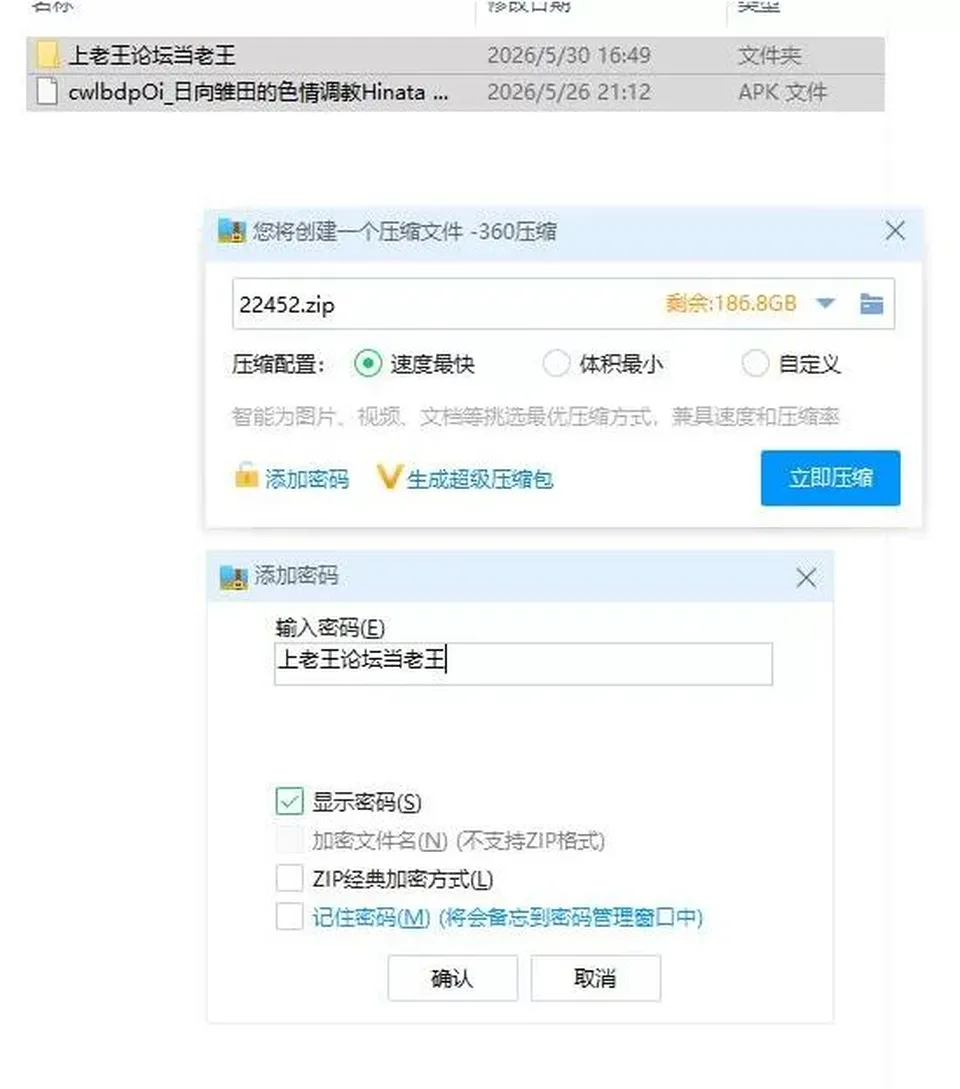The image size is (960, 1089).
Task: Click into the 输入密码(E) password field
Action: pyautogui.click(x=523, y=663)
